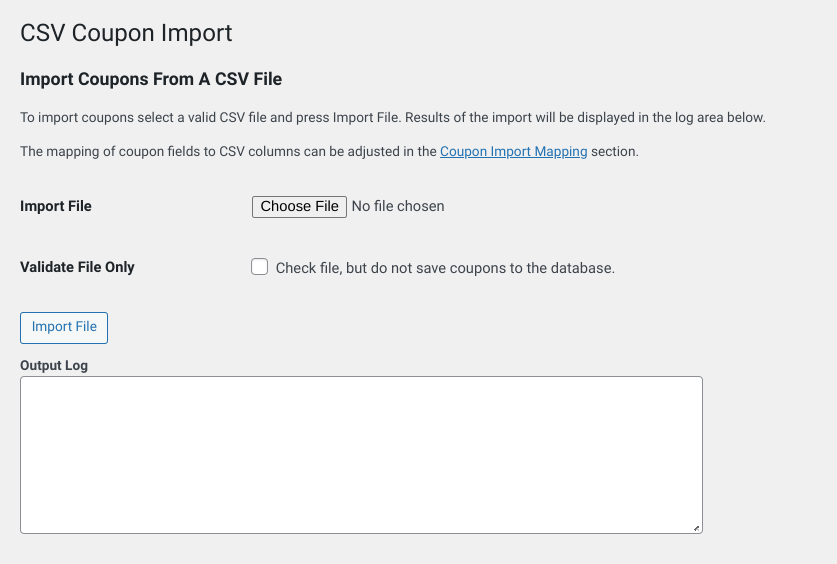Screen dimensions: 837x564
Task: Click the 'Output Log' label above the textbox
Action: pyautogui.click(x=54, y=366)
